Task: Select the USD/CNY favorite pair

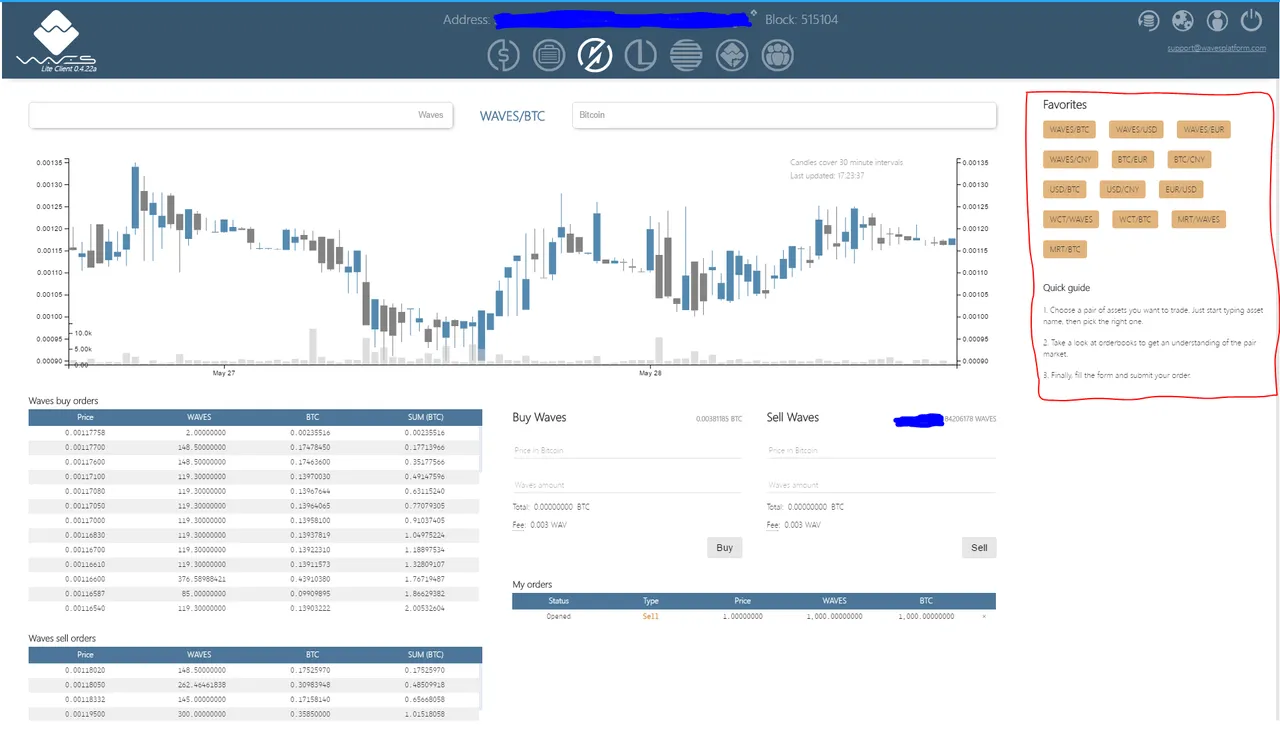Action: coord(1122,189)
